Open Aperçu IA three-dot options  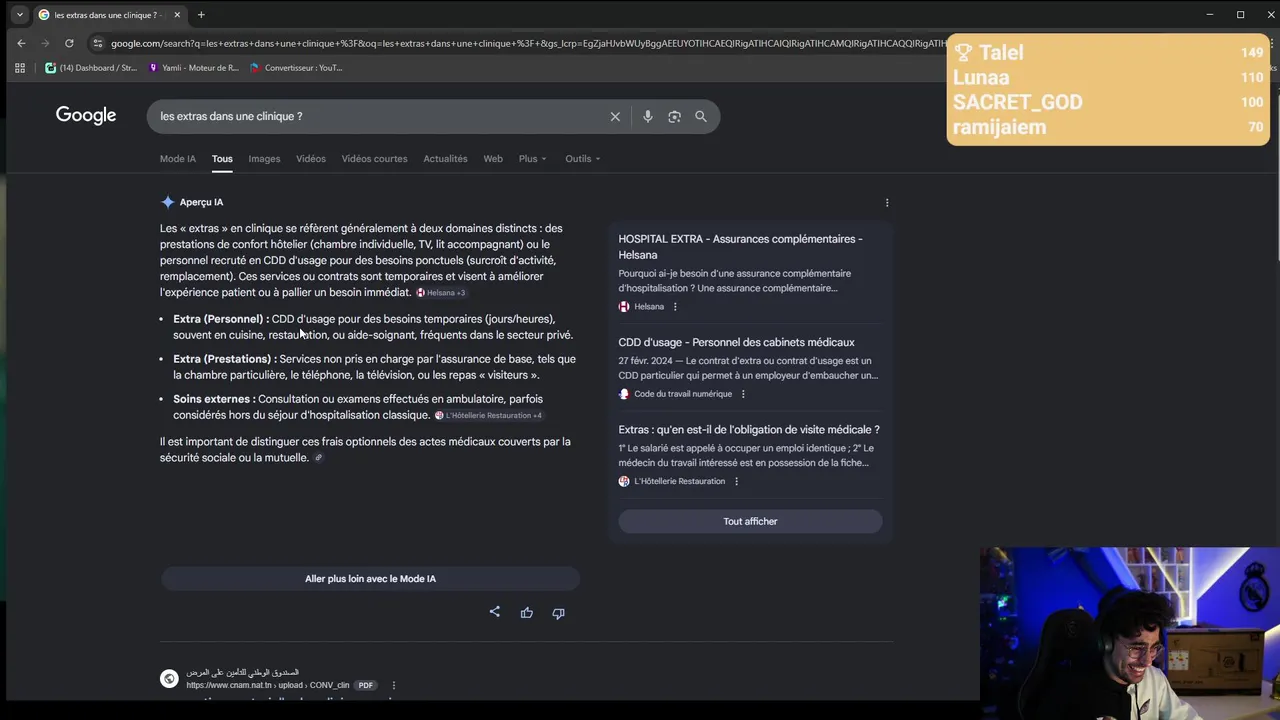[x=887, y=203]
